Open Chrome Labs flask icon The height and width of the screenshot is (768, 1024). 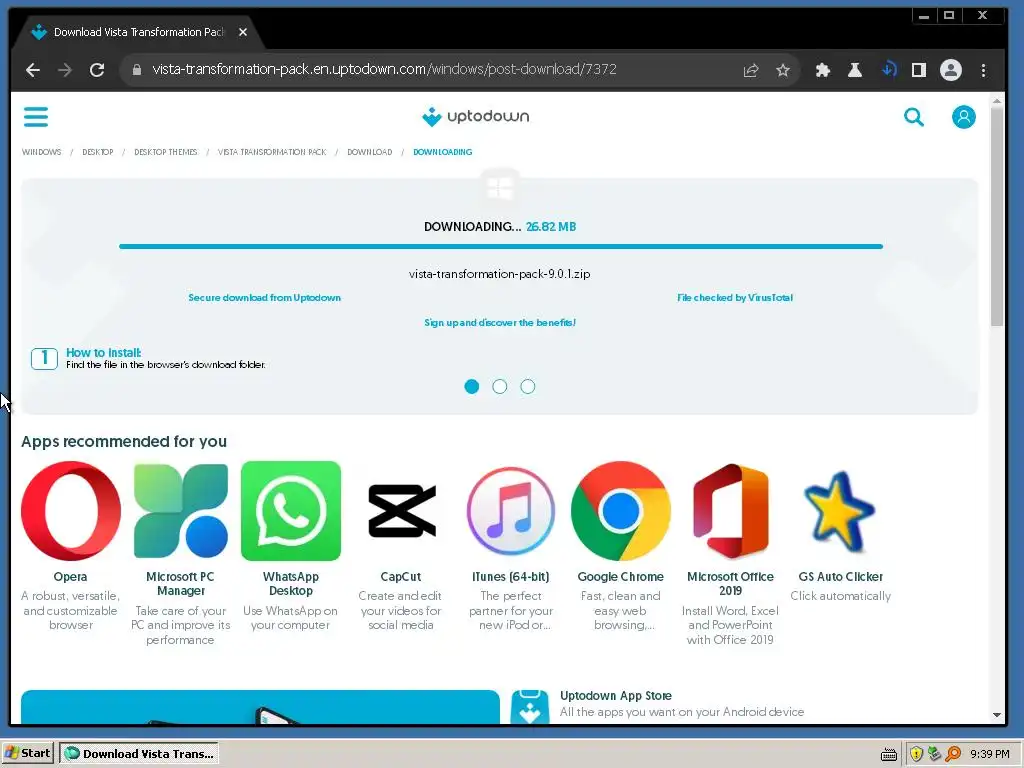pyautogui.click(x=854, y=70)
